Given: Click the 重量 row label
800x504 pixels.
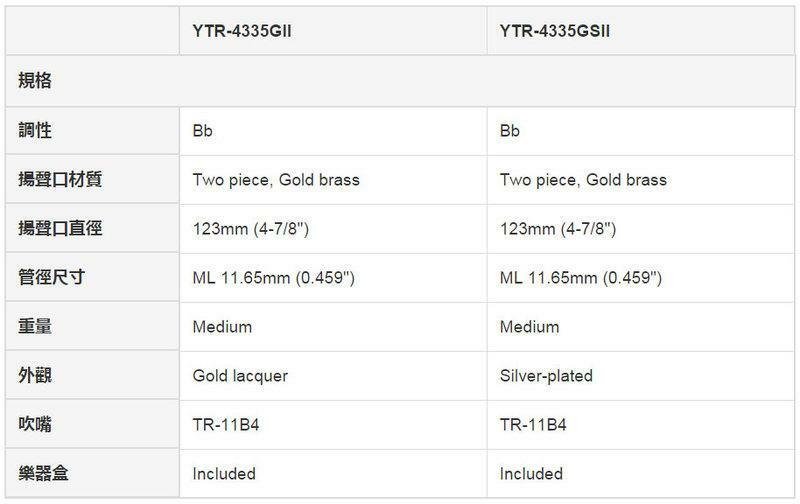Looking at the screenshot, I should (35, 327).
